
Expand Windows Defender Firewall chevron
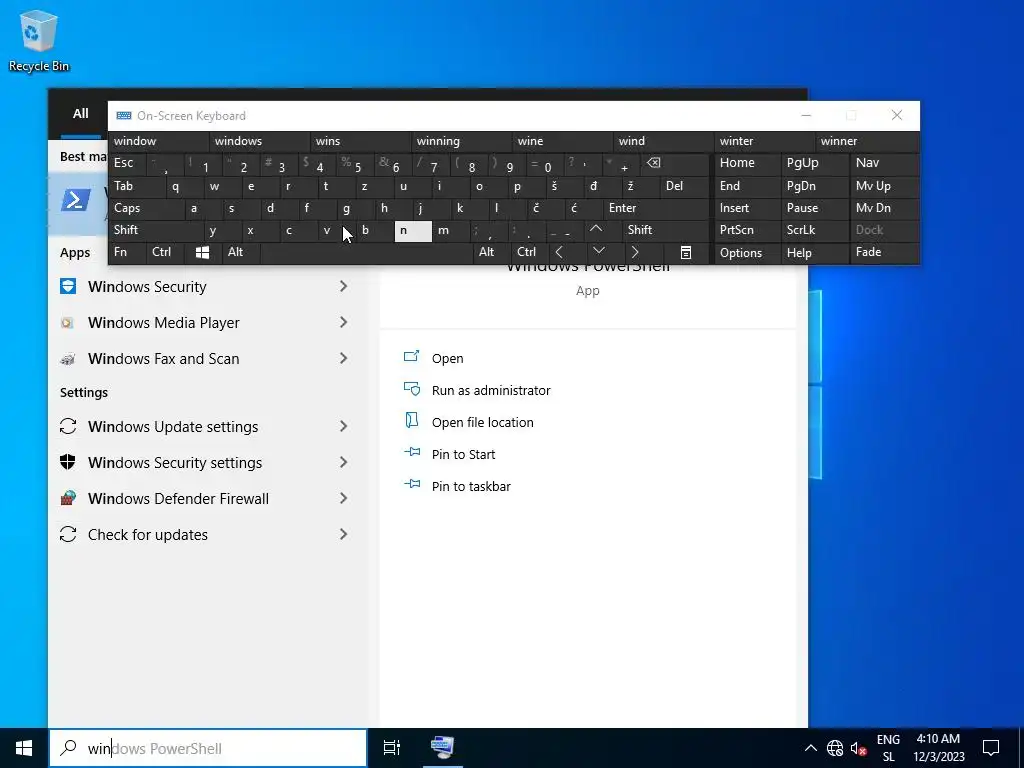tap(344, 498)
